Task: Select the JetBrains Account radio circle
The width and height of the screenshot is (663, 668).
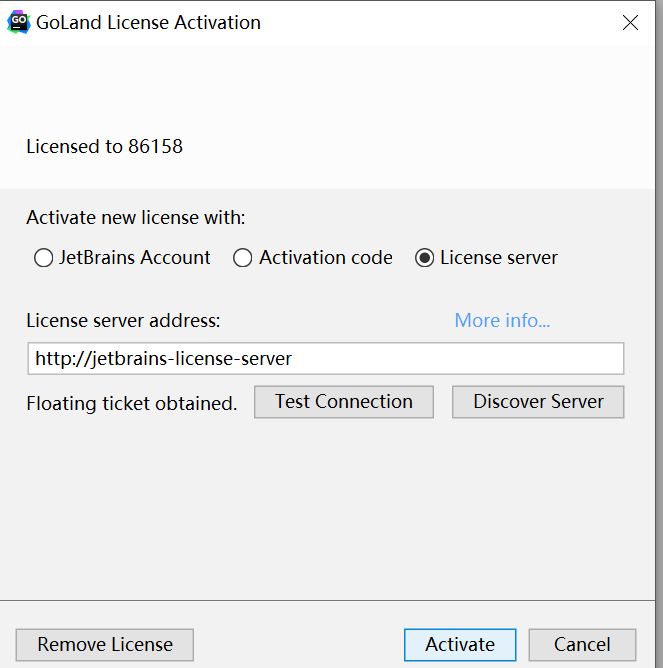Action: pyautogui.click(x=43, y=258)
